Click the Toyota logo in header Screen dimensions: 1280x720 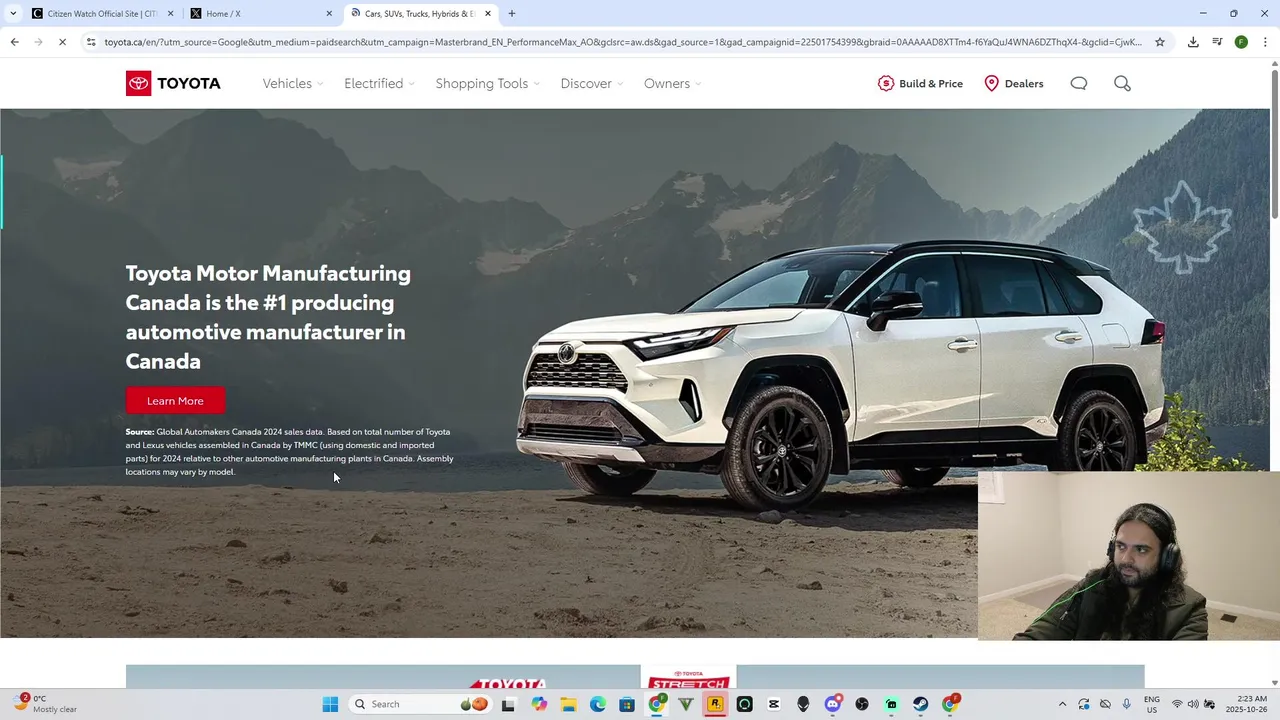point(173,83)
